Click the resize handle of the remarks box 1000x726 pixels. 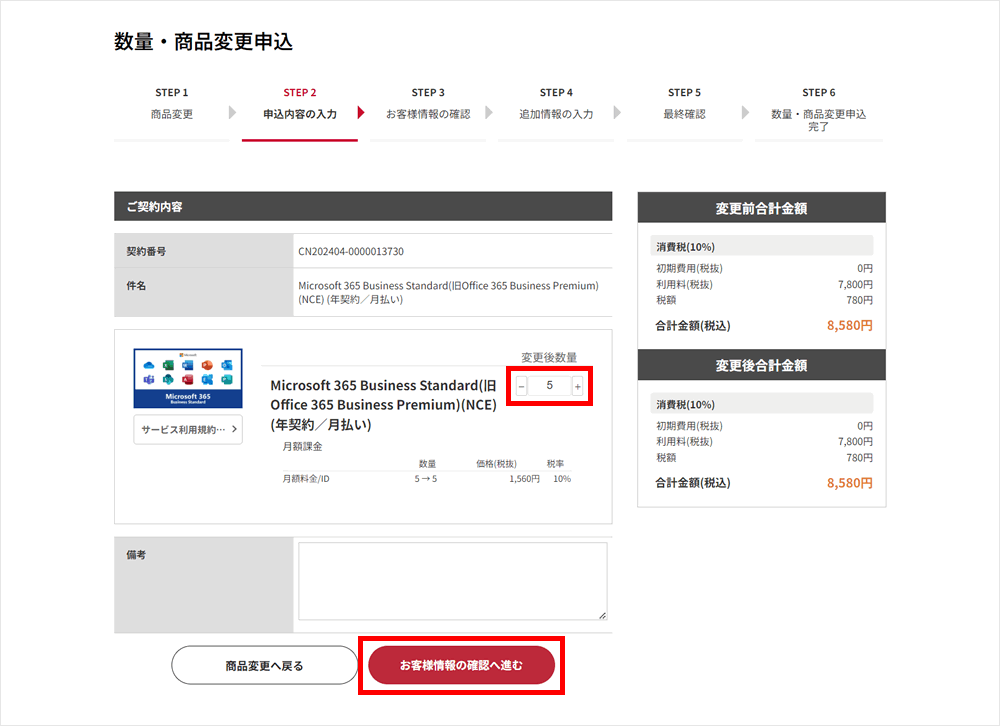603,616
